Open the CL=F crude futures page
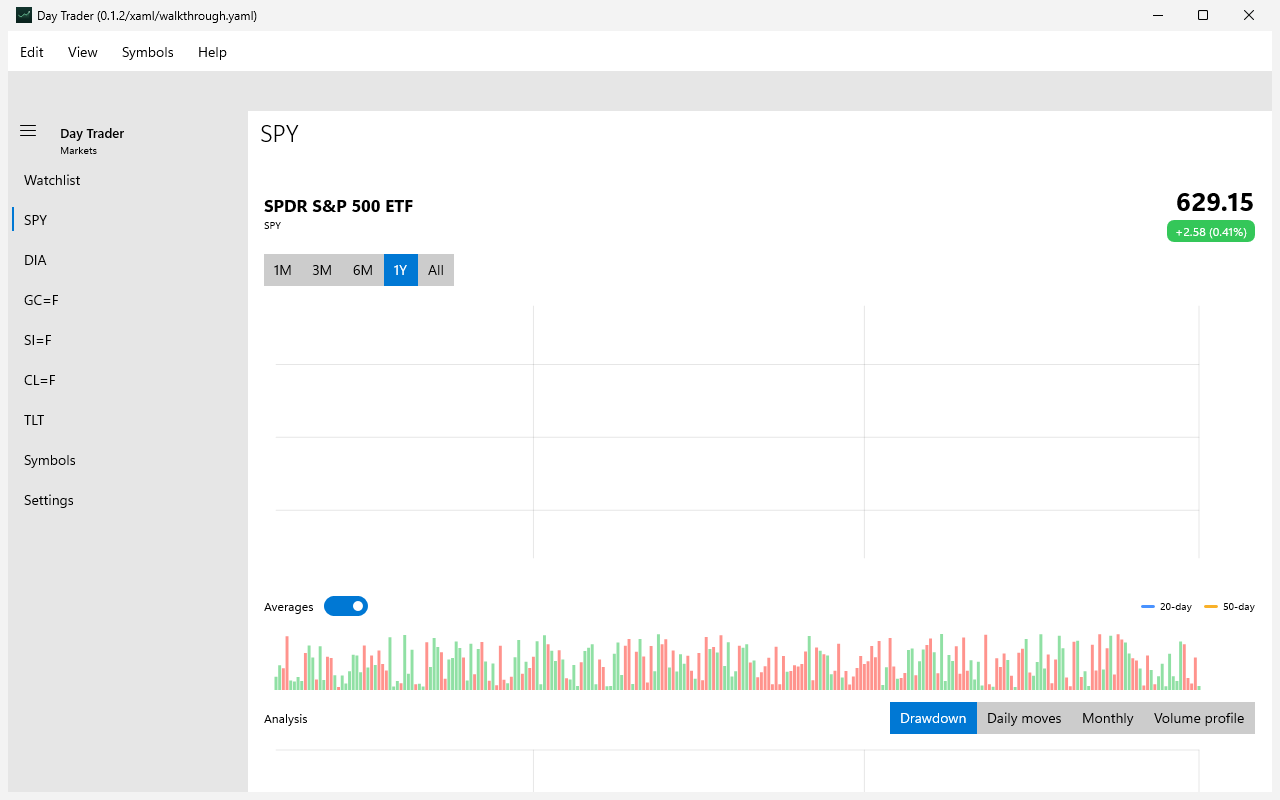The height and width of the screenshot is (800, 1280). (x=128, y=380)
